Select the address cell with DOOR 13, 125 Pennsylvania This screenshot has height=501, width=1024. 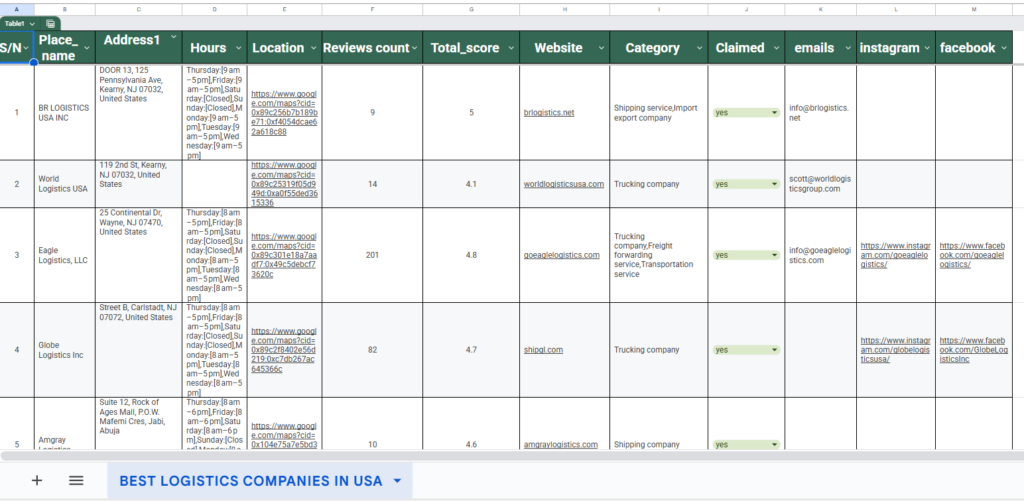(138, 112)
